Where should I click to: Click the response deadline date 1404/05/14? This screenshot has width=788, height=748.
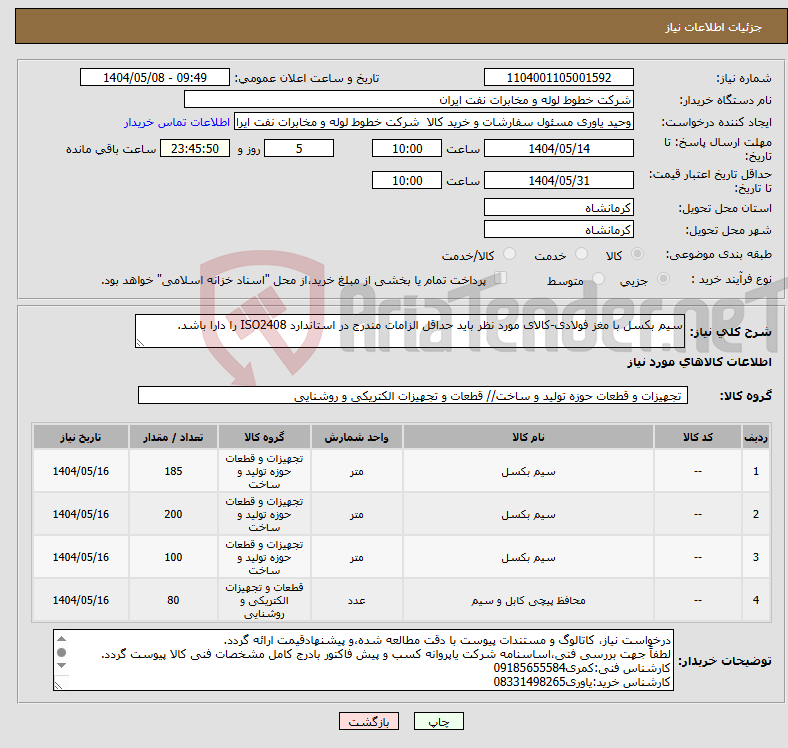[x=559, y=148]
